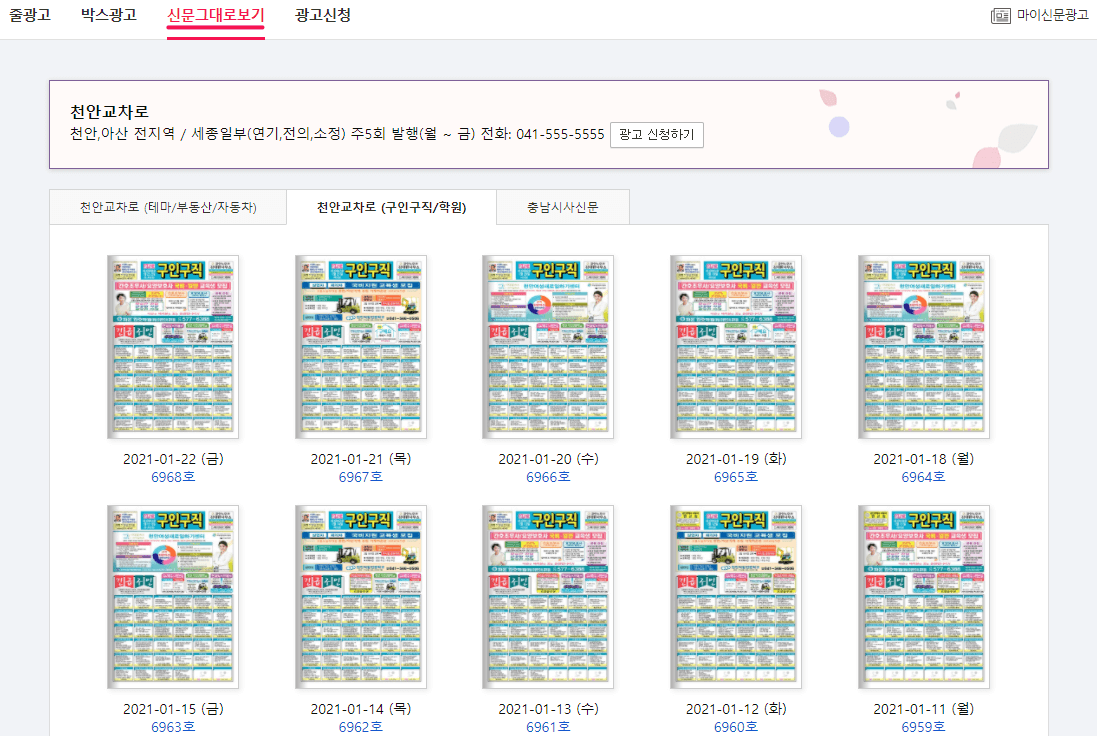Image resolution: width=1097 pixels, height=736 pixels.
Task: Open the 마이신문광고 newspaper icon
Action: tap(1000, 15)
